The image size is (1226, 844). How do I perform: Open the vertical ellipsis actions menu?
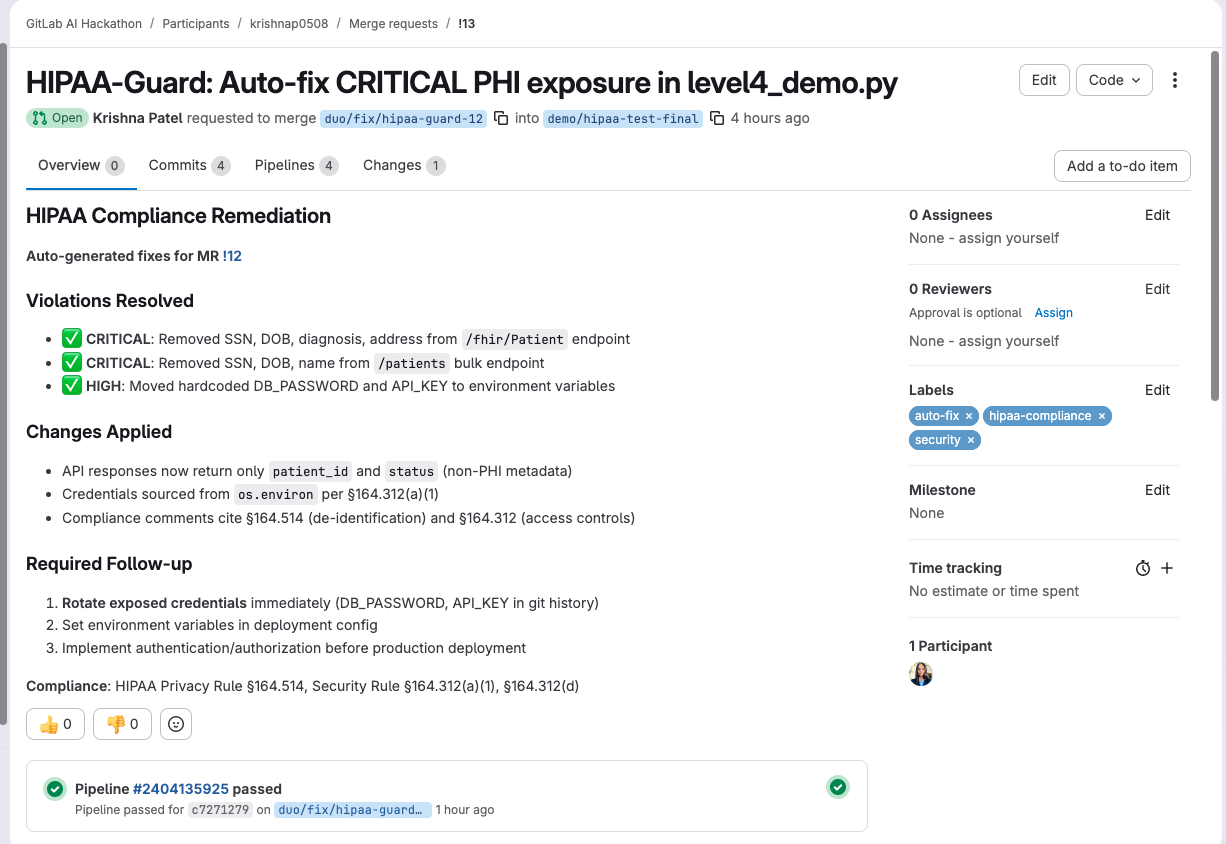click(x=1175, y=80)
